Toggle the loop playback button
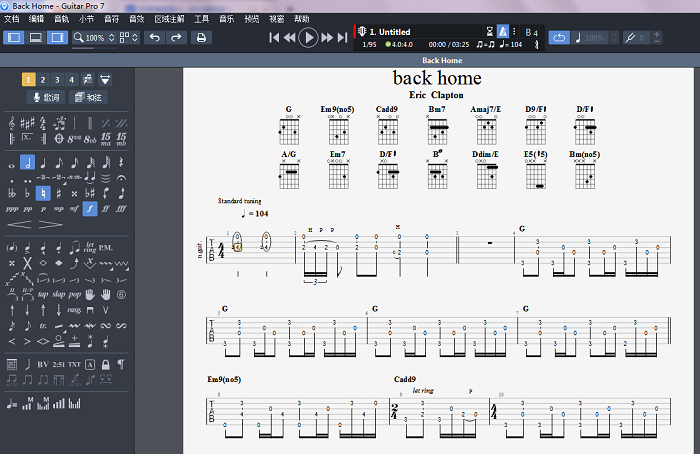This screenshot has width=700, height=454. pos(559,38)
